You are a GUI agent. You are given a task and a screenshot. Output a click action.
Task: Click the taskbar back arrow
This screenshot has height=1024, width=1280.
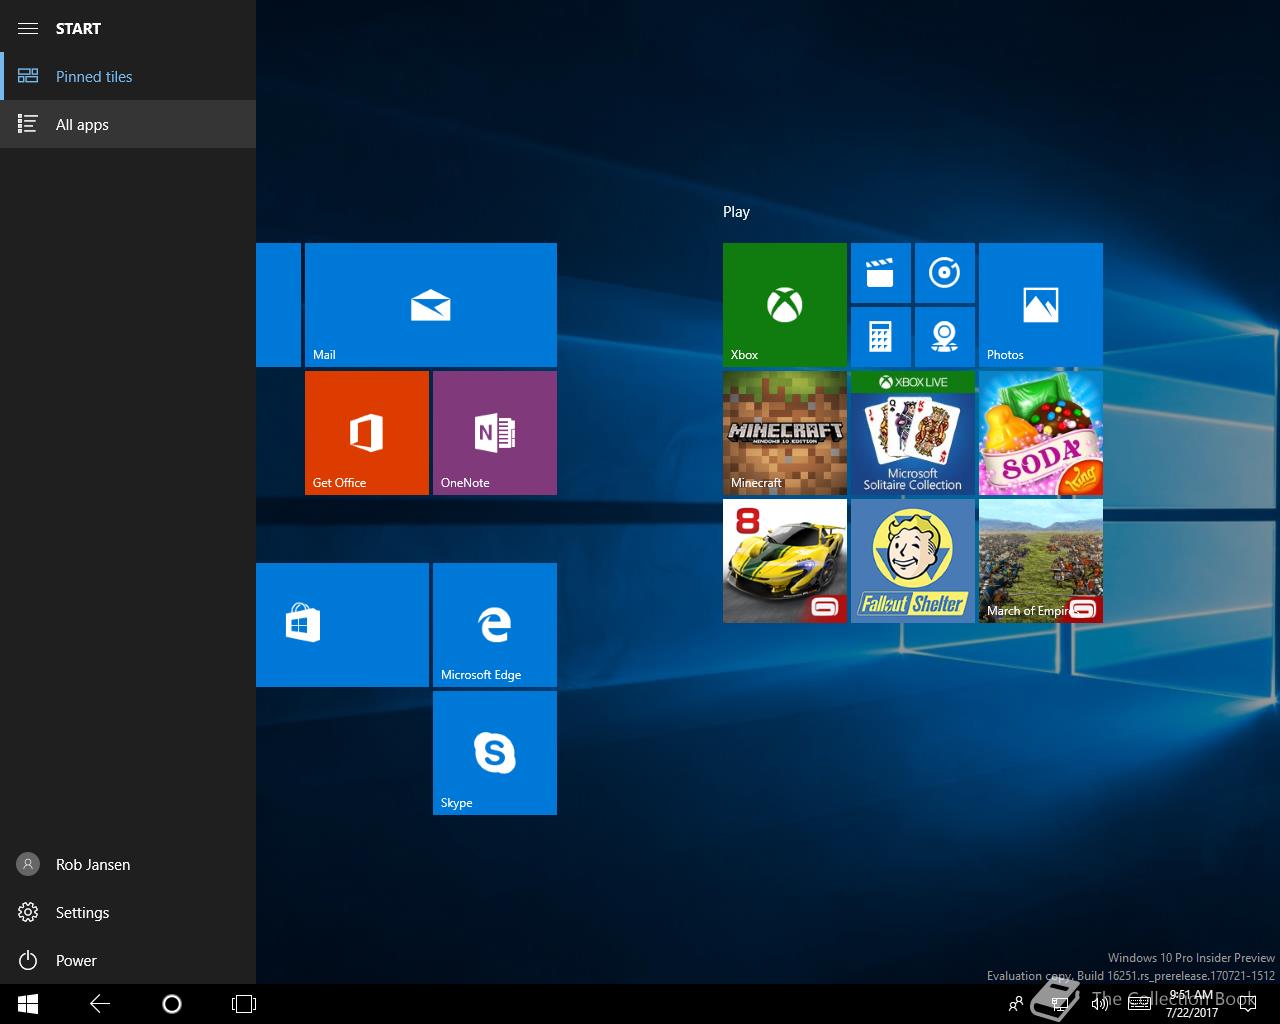(x=100, y=1004)
